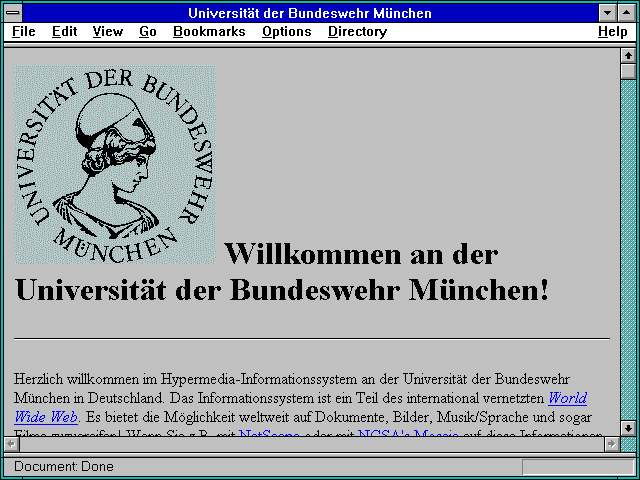
Task: Minimize the browser window
Action: (607, 13)
